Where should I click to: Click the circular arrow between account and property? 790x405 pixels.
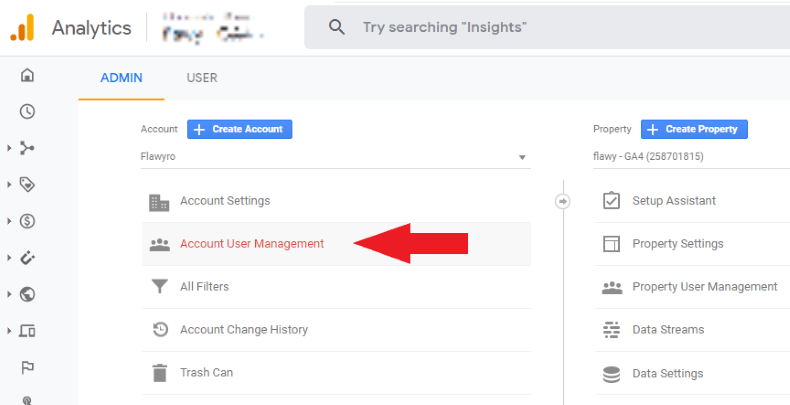[562, 201]
